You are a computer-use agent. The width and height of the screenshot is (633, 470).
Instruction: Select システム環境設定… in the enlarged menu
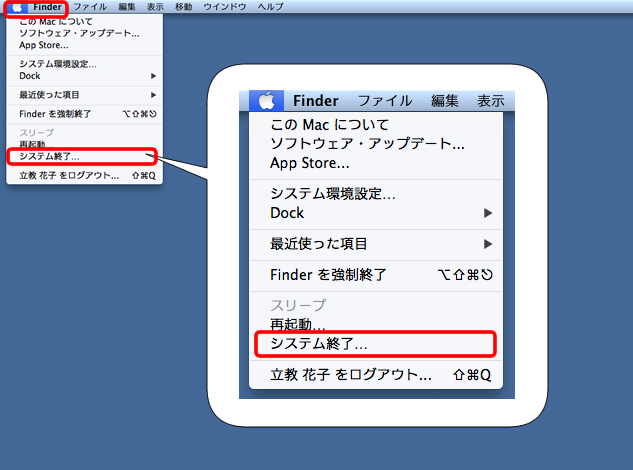(376, 194)
